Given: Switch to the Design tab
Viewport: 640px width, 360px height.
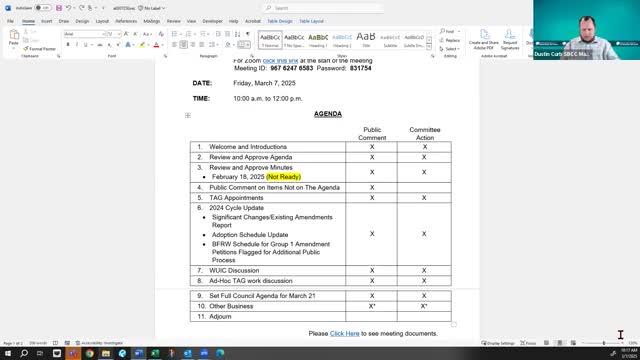Looking at the screenshot, I should [x=82, y=21].
